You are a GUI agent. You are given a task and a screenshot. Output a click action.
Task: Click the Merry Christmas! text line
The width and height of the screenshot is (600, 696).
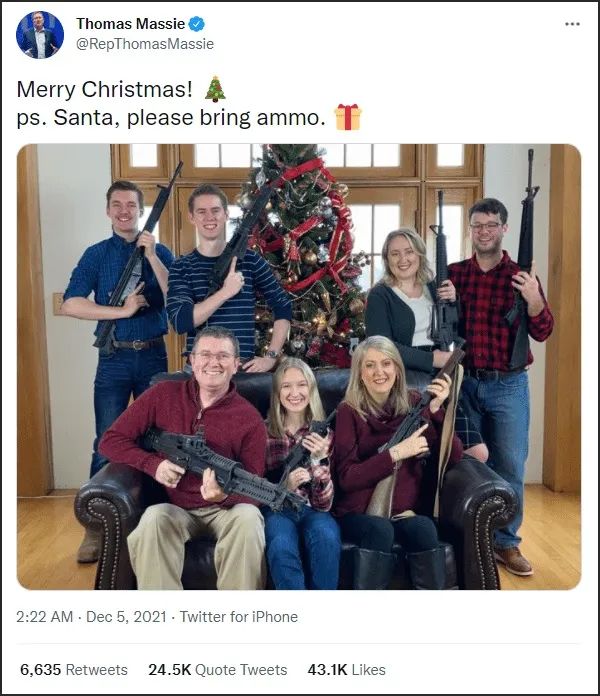[105, 89]
